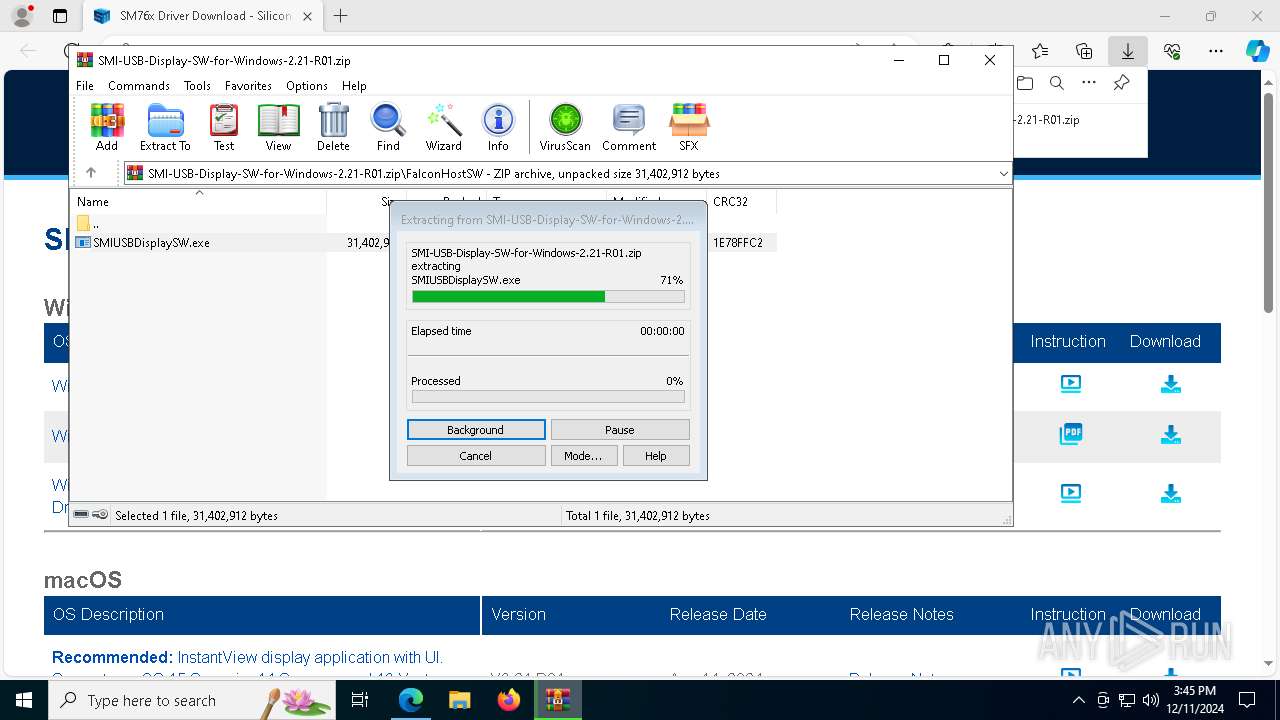
Task: Click the Extract To toolbar icon
Action: point(165,127)
